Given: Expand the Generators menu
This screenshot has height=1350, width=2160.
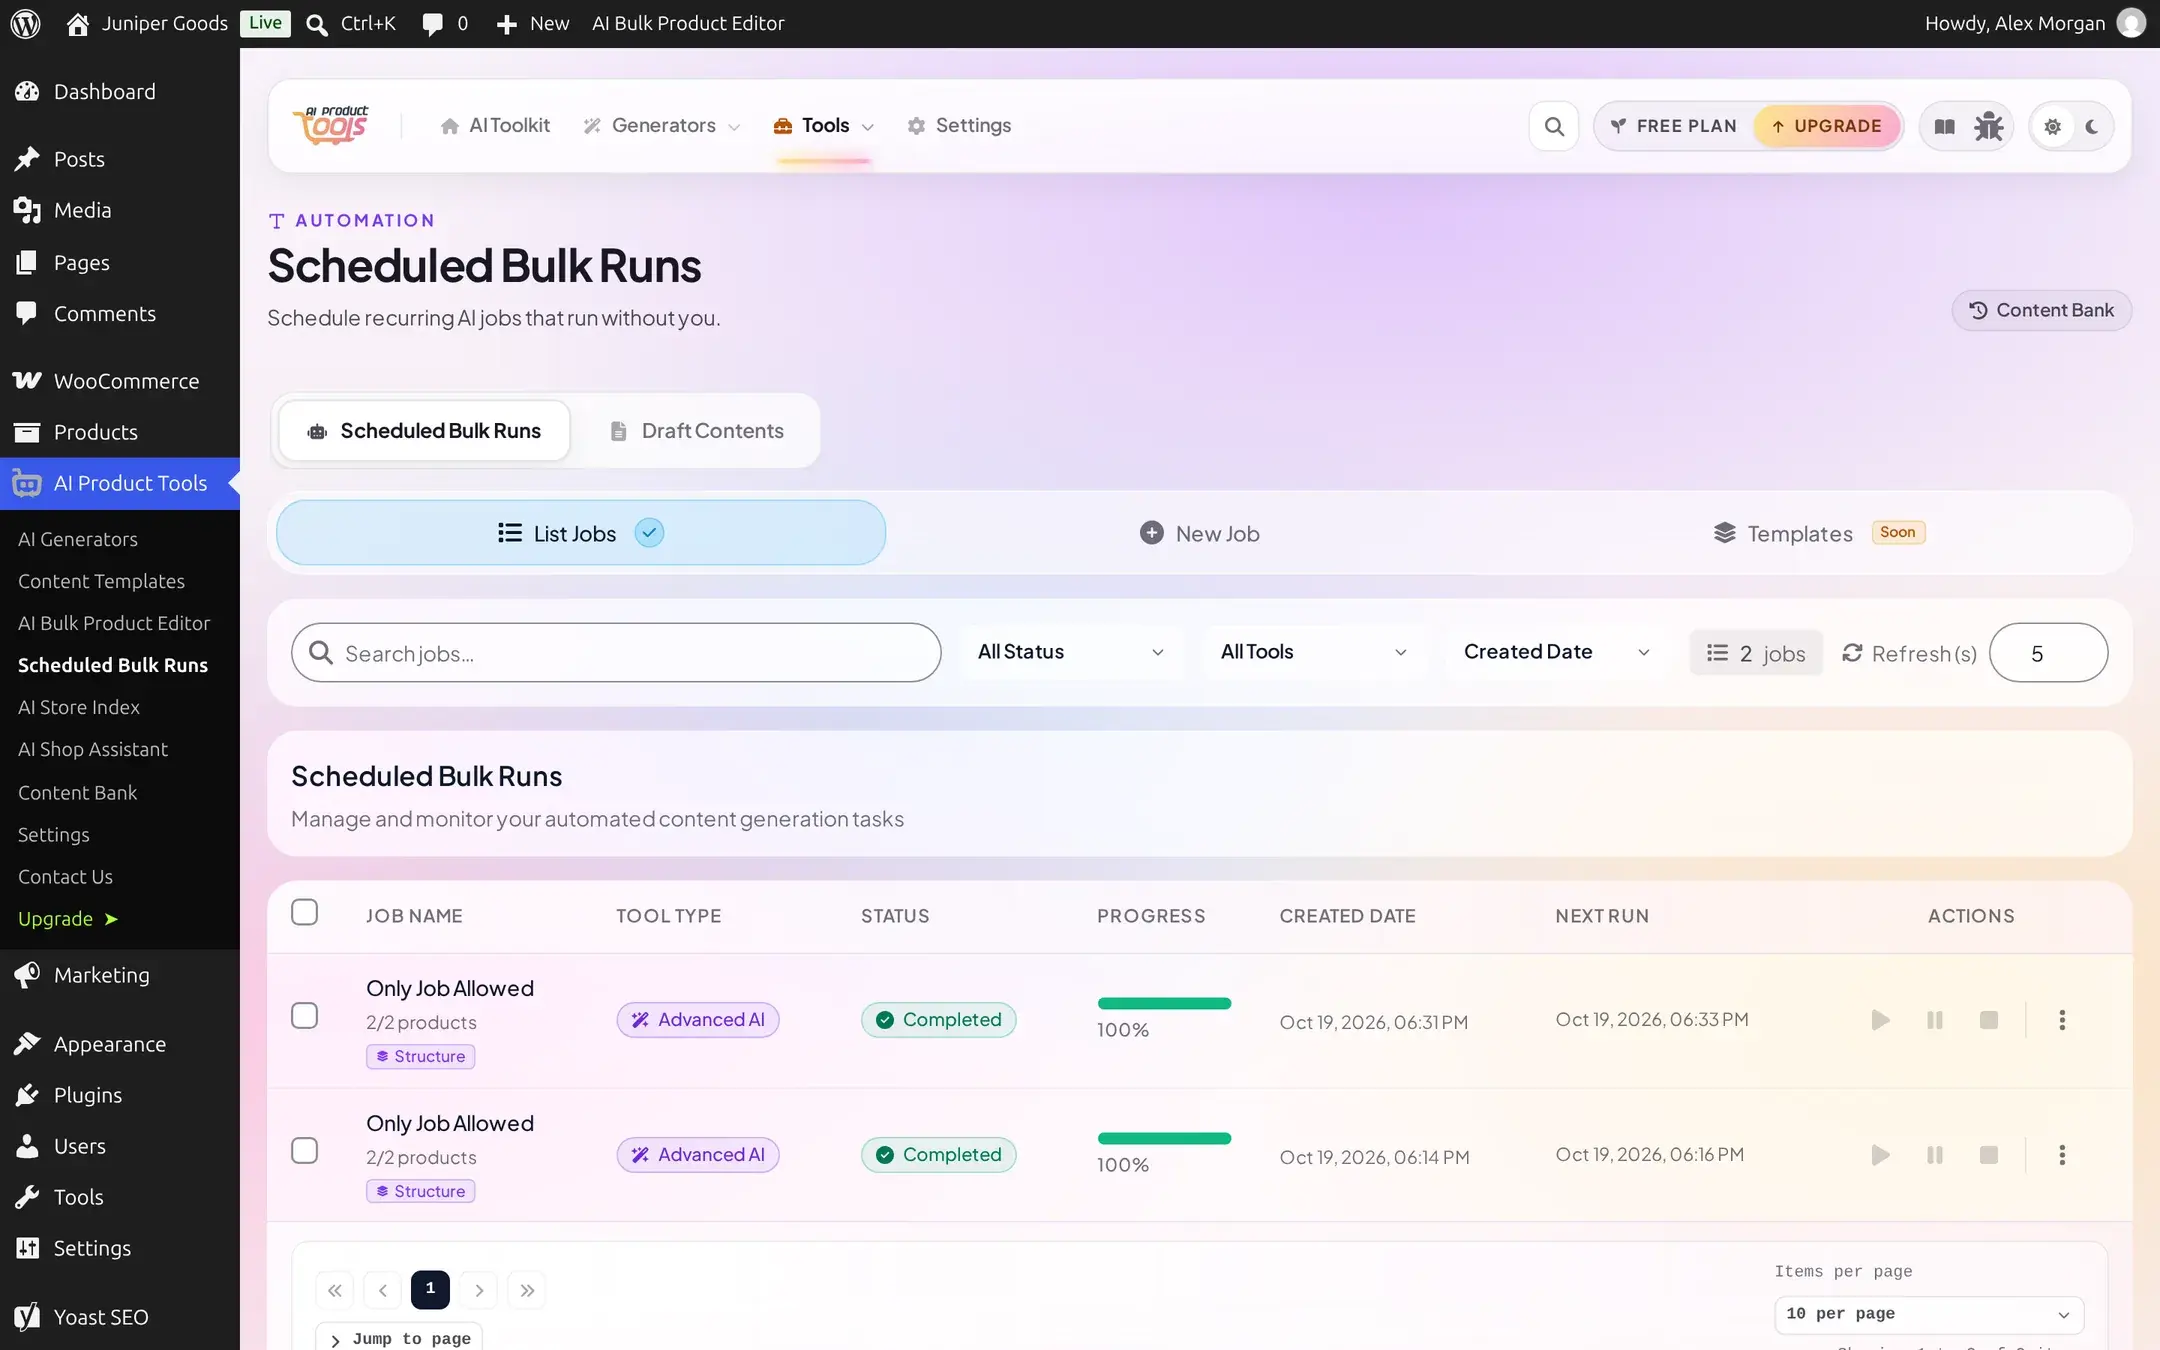Looking at the screenshot, I should [663, 126].
